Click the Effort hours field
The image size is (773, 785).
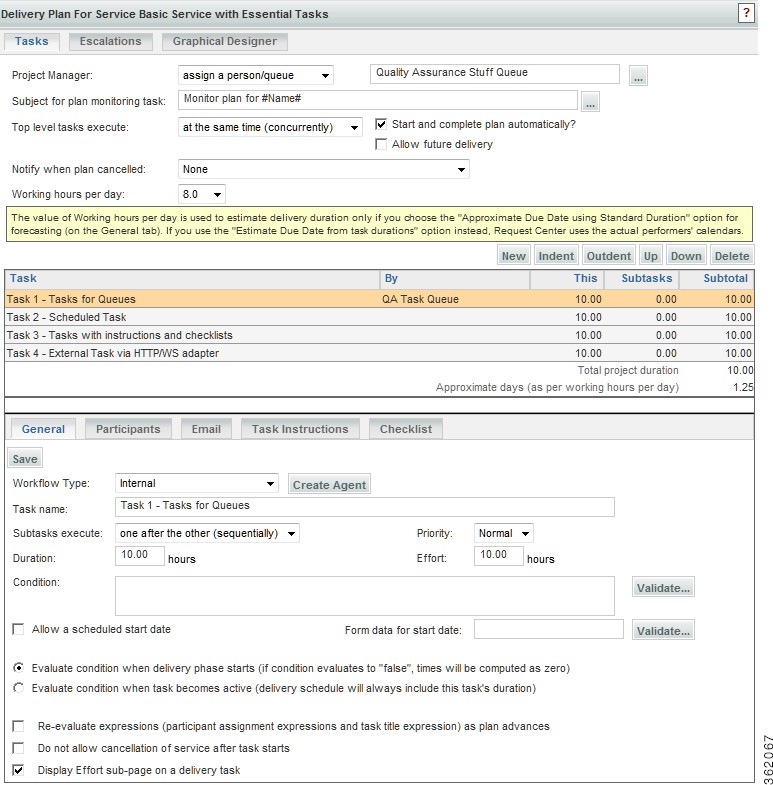click(x=499, y=556)
